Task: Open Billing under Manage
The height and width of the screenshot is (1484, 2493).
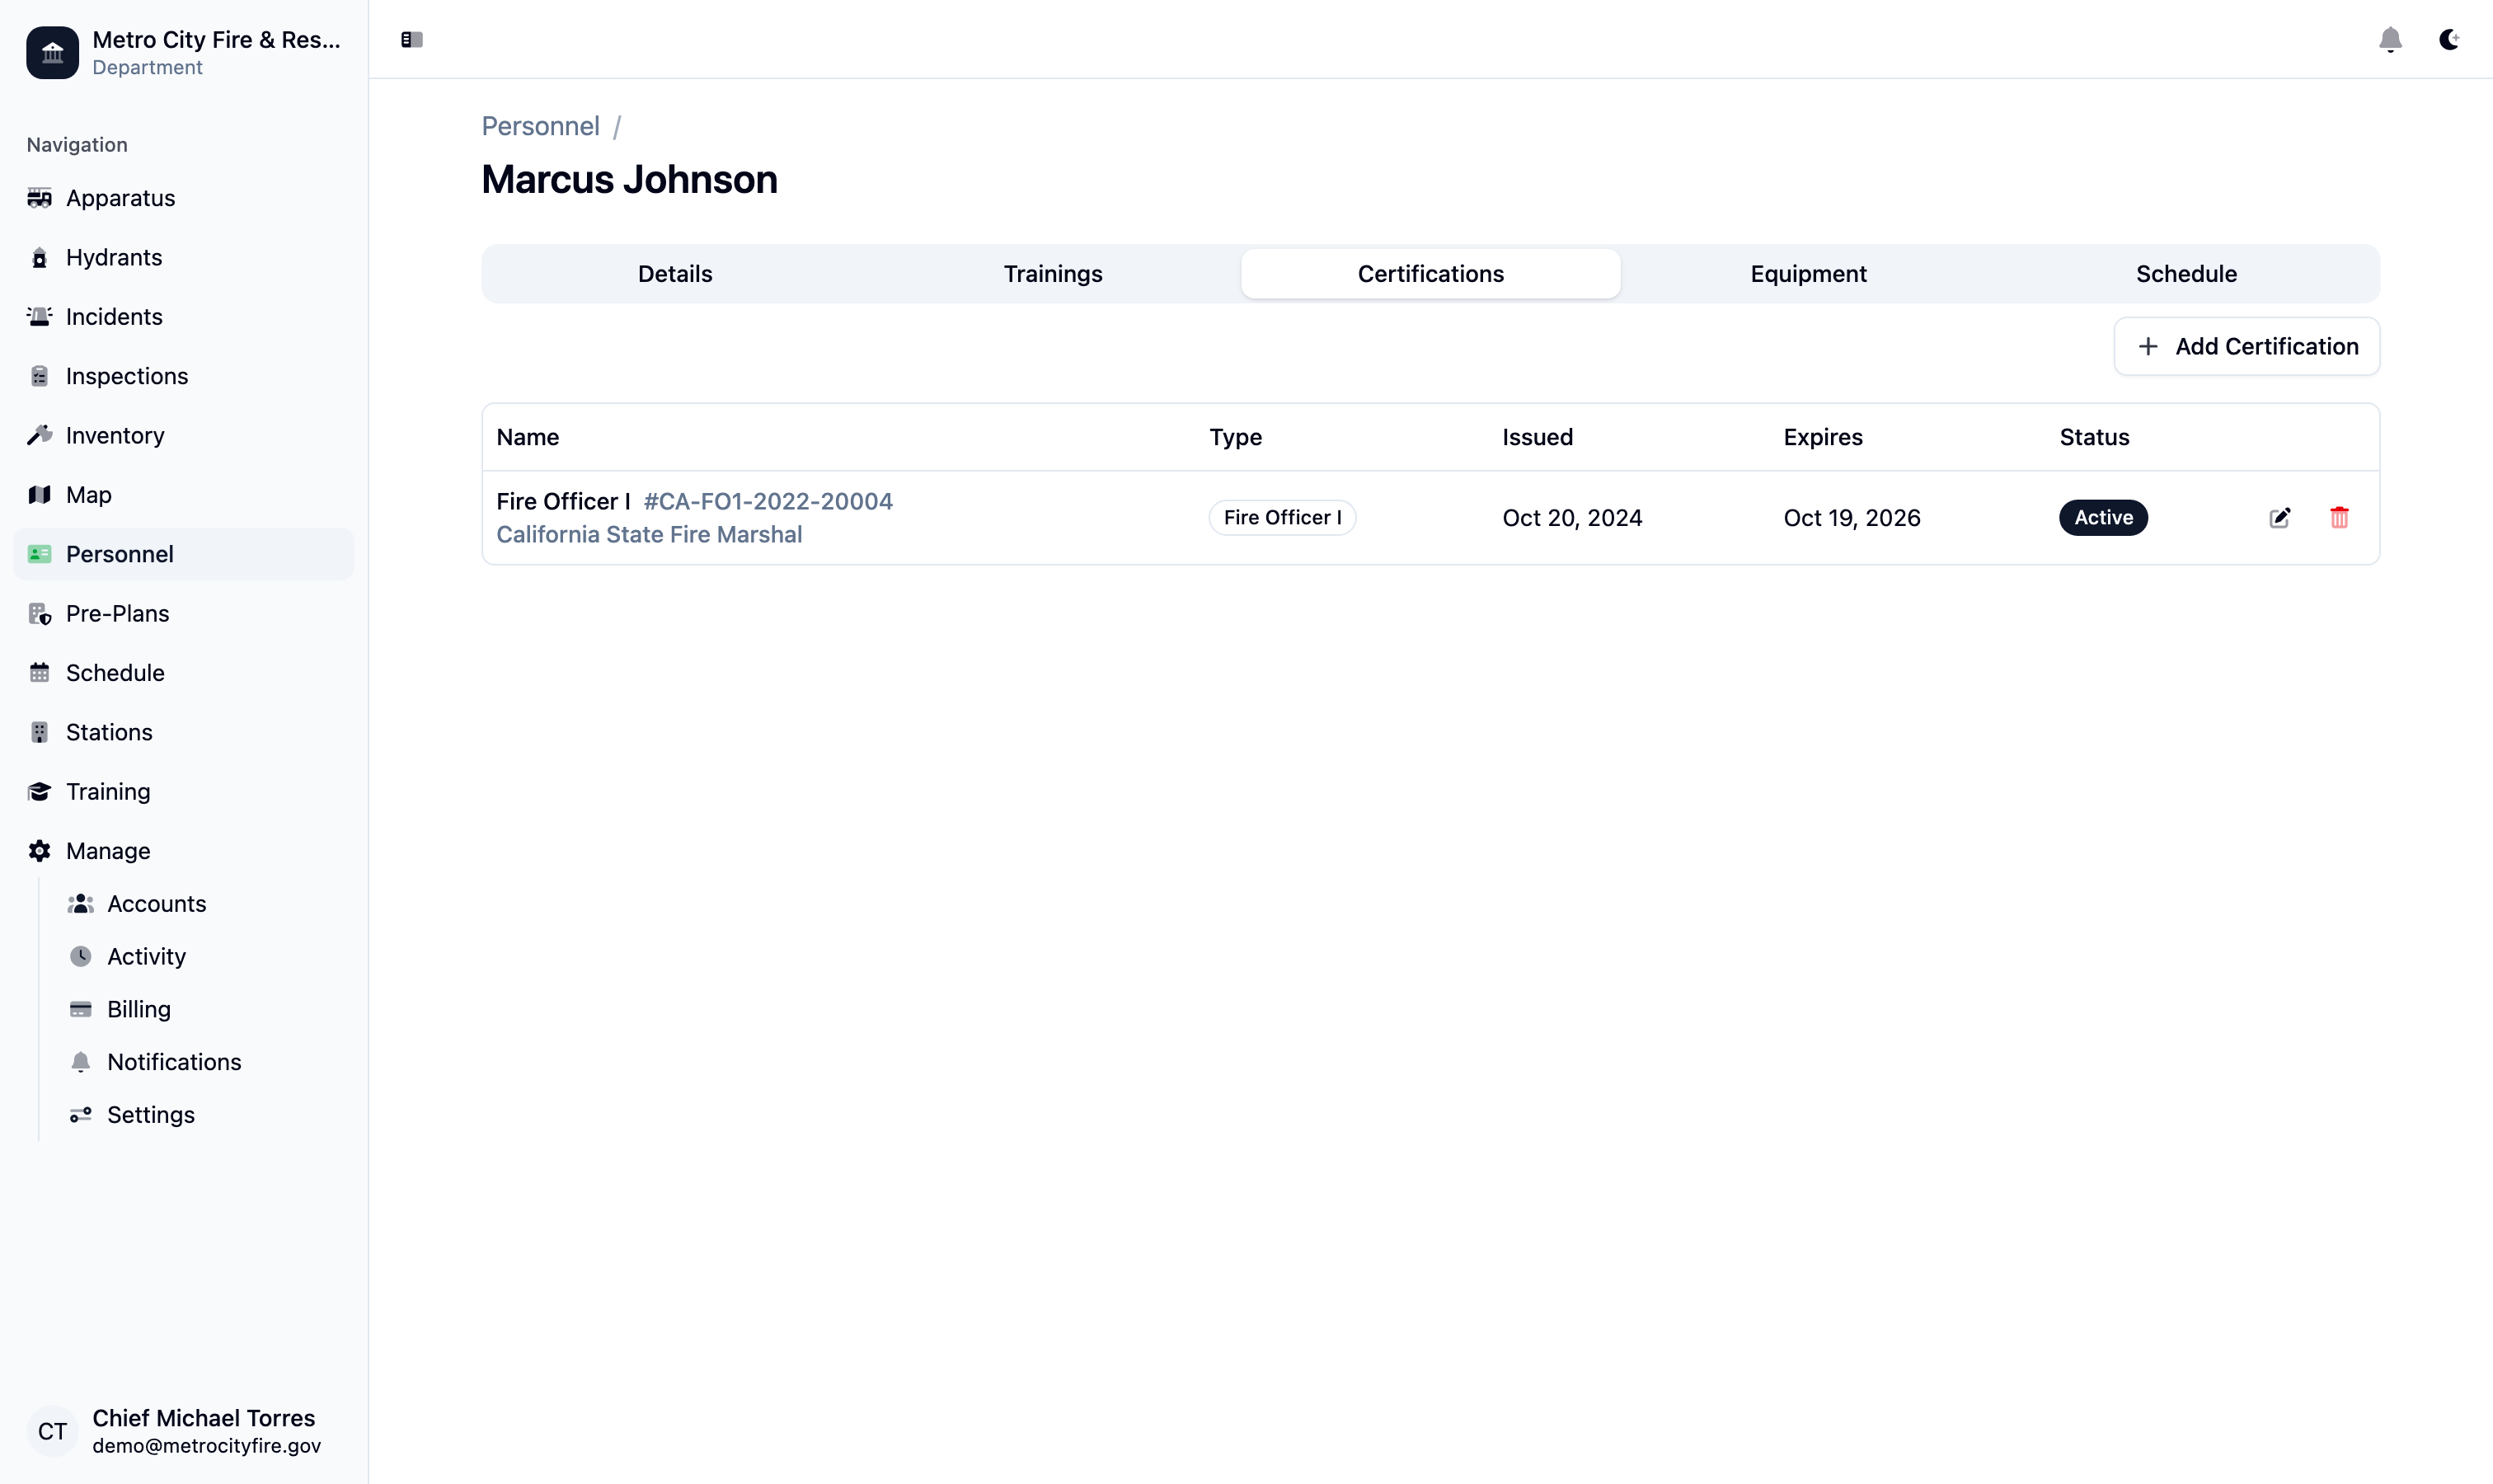Action: [139, 1009]
